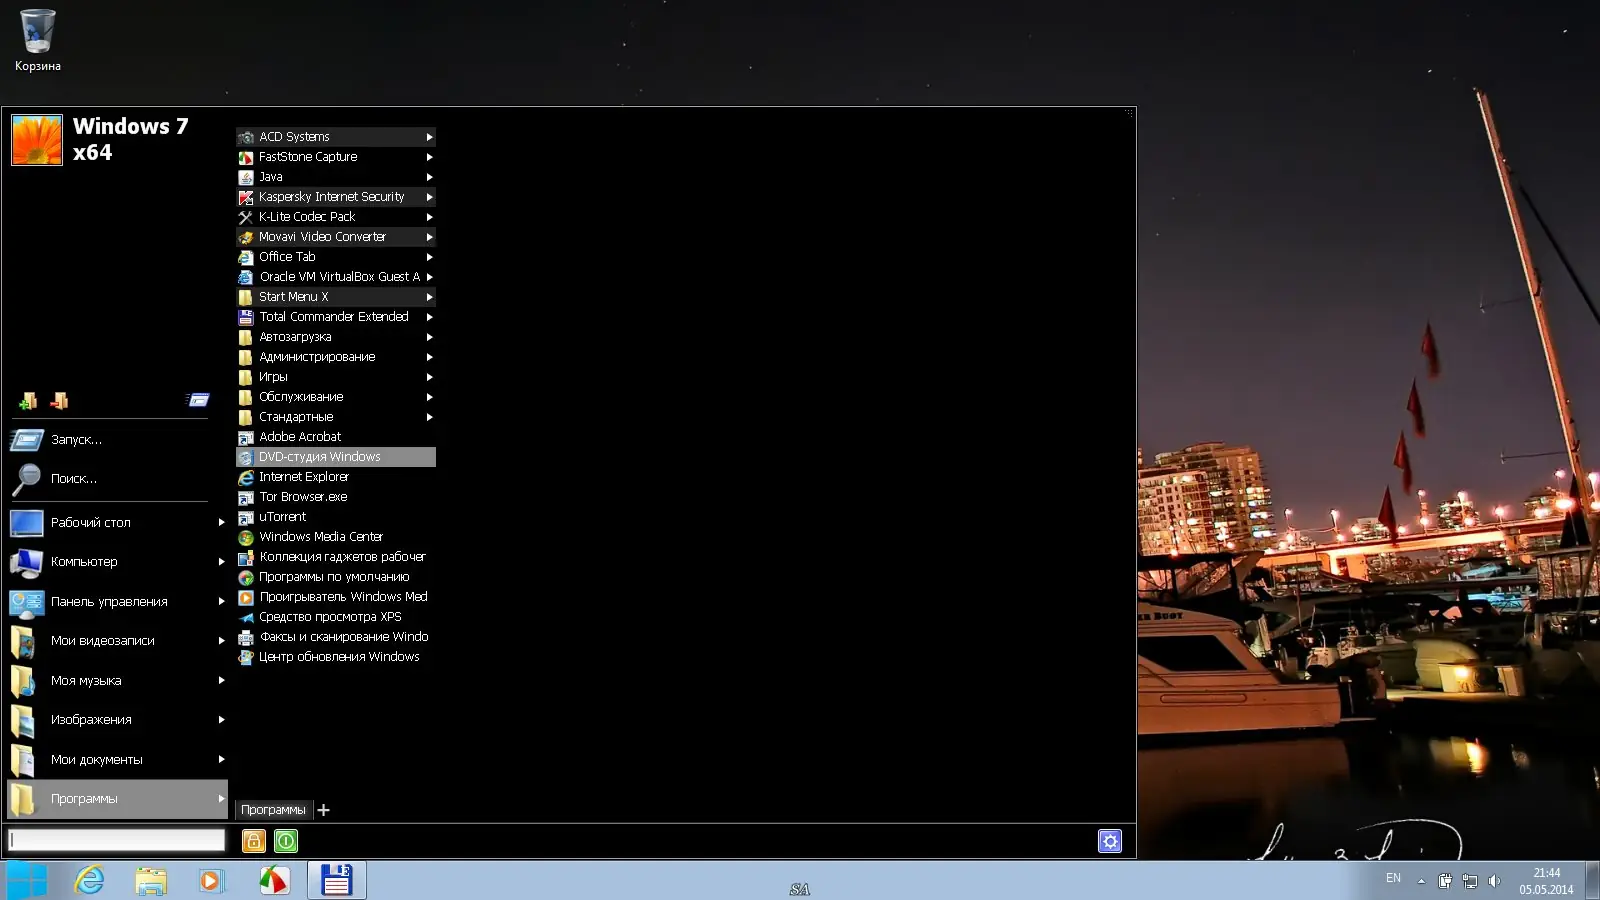
Task: Open Total Commander floppy icon on taskbar
Action: [x=336, y=880]
